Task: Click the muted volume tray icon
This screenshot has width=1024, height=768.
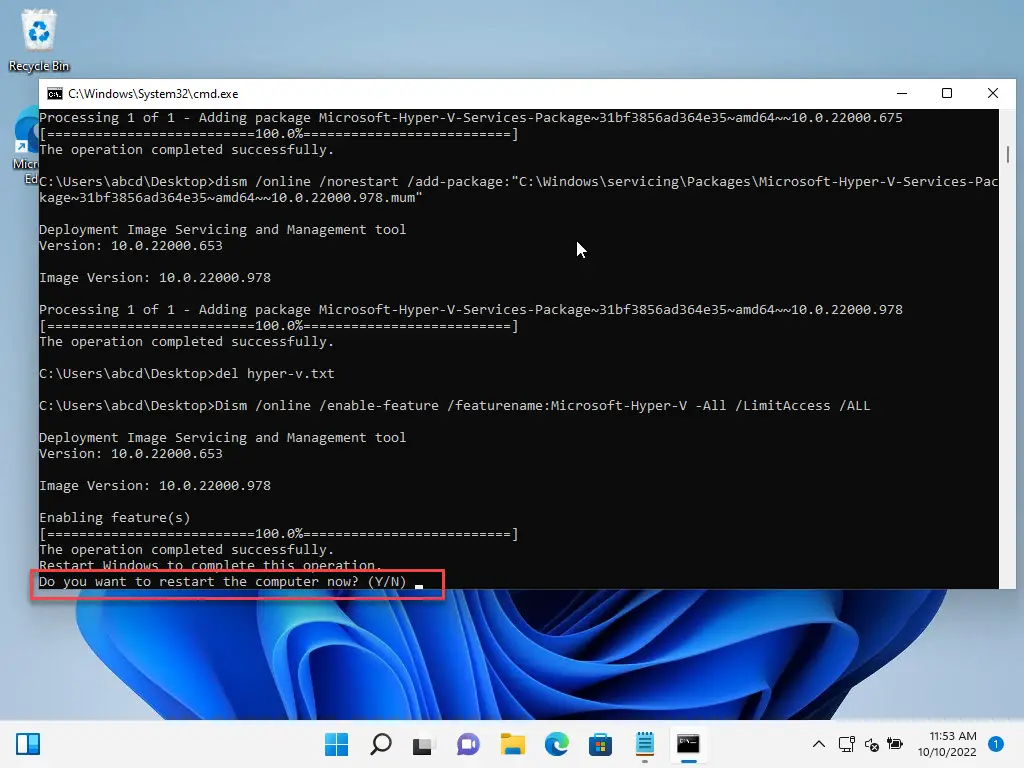Action: [x=871, y=744]
